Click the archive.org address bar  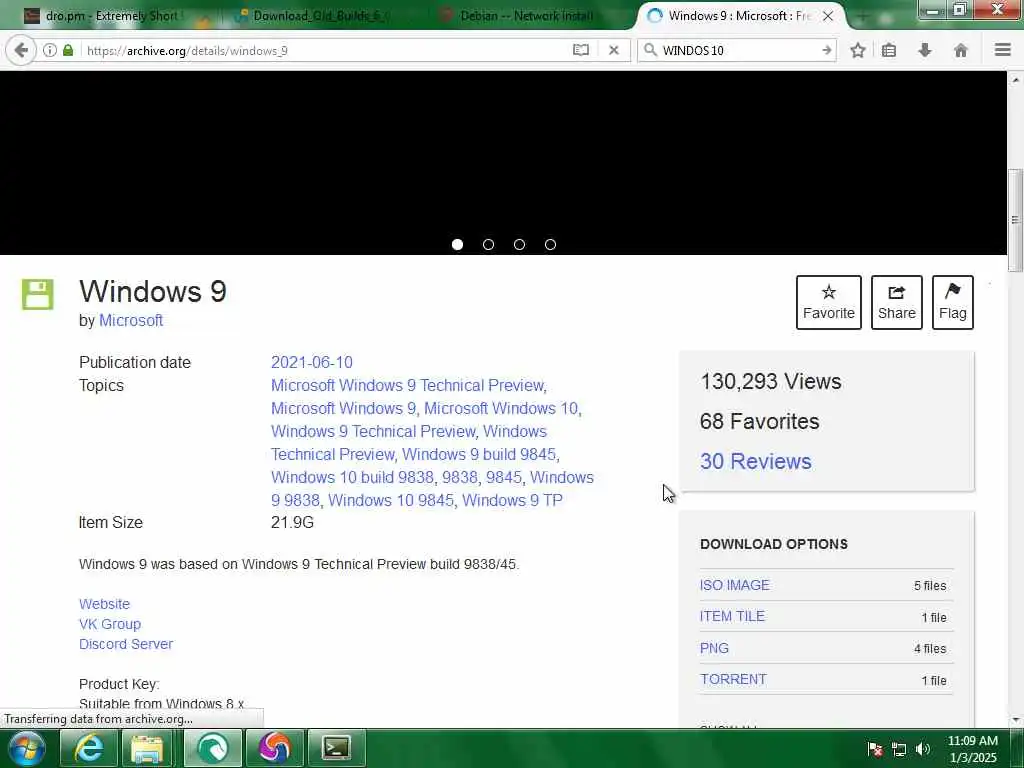327,50
